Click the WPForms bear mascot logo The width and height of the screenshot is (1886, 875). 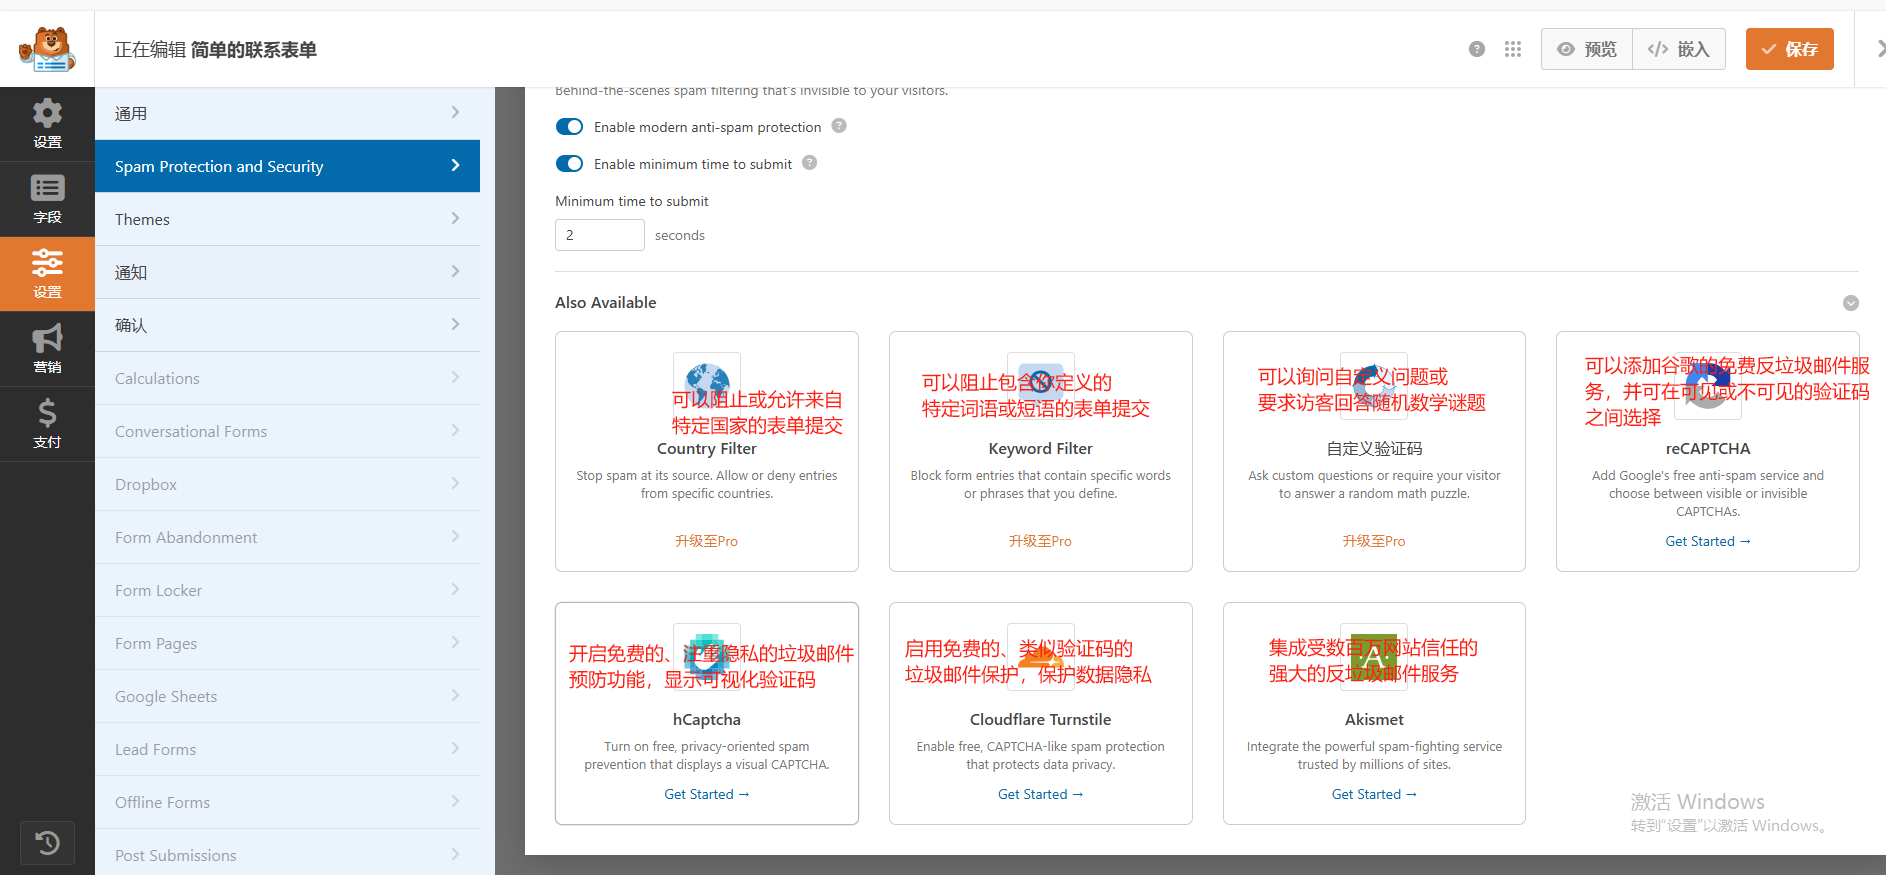coord(47,49)
